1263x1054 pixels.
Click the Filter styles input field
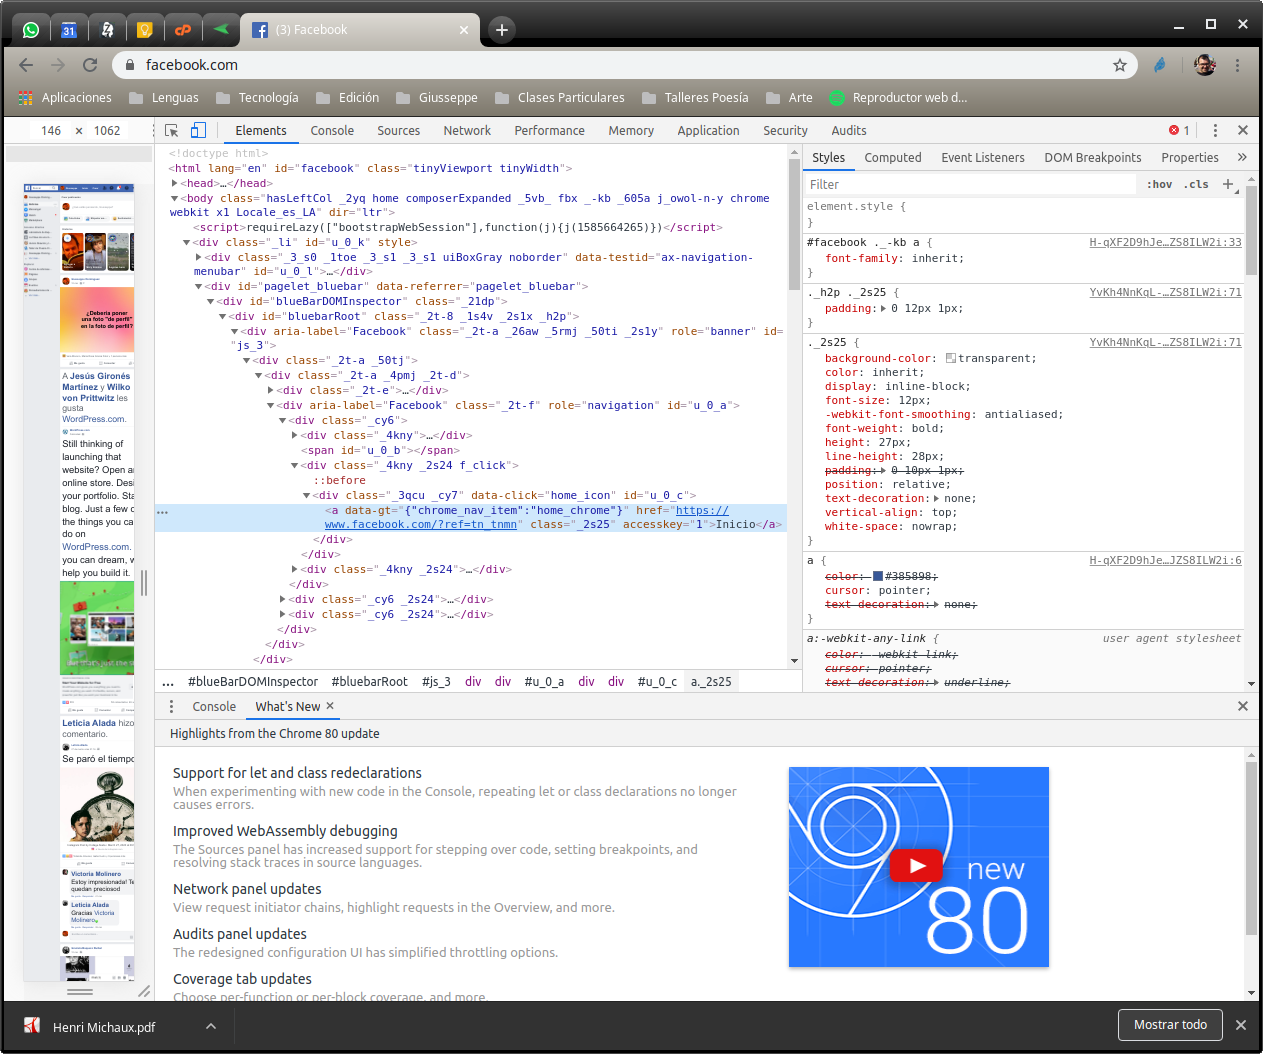970,184
